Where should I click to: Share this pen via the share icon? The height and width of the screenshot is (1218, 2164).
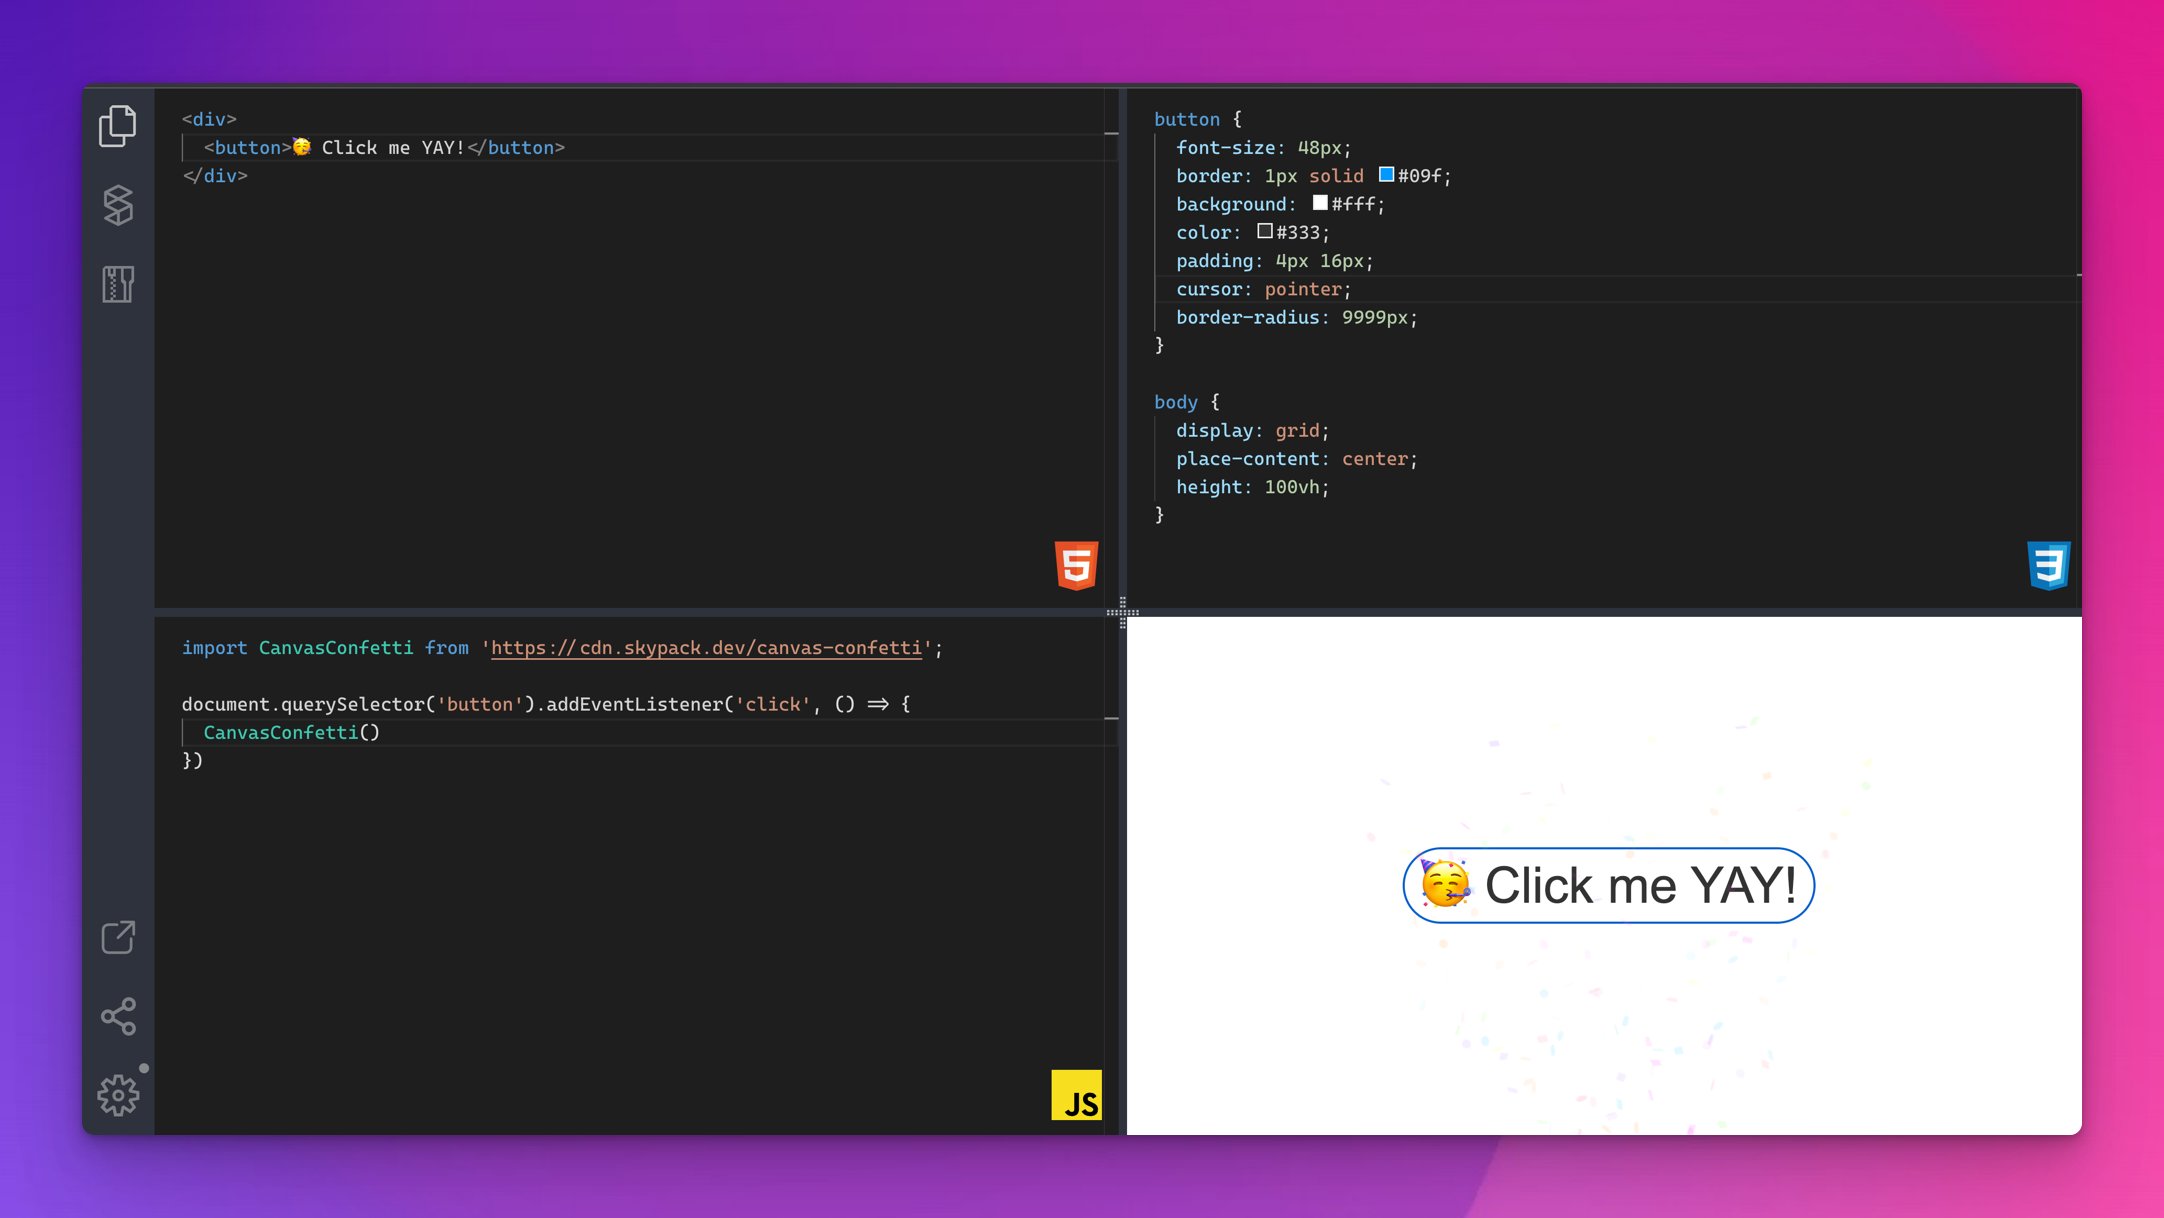point(117,1017)
